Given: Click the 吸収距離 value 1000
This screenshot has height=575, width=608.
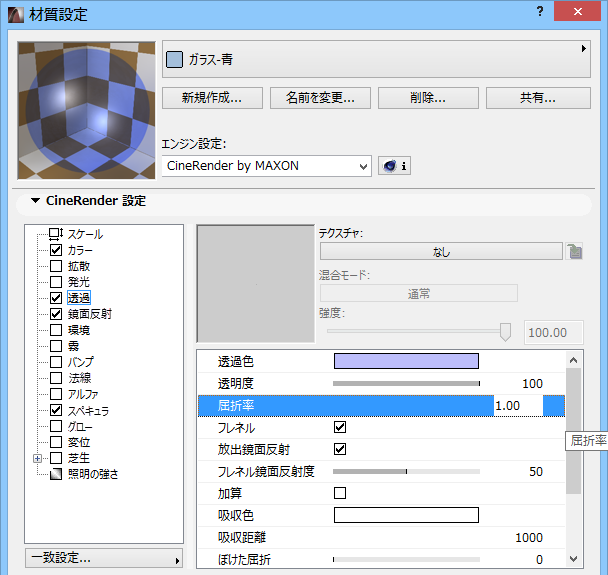Looking at the screenshot, I should pos(529,537).
